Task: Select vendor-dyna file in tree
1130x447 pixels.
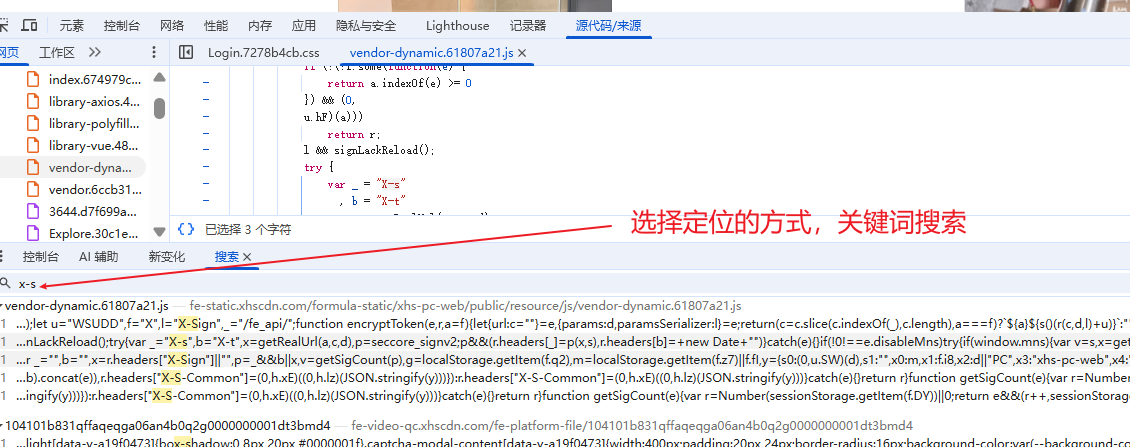Action: [91, 167]
